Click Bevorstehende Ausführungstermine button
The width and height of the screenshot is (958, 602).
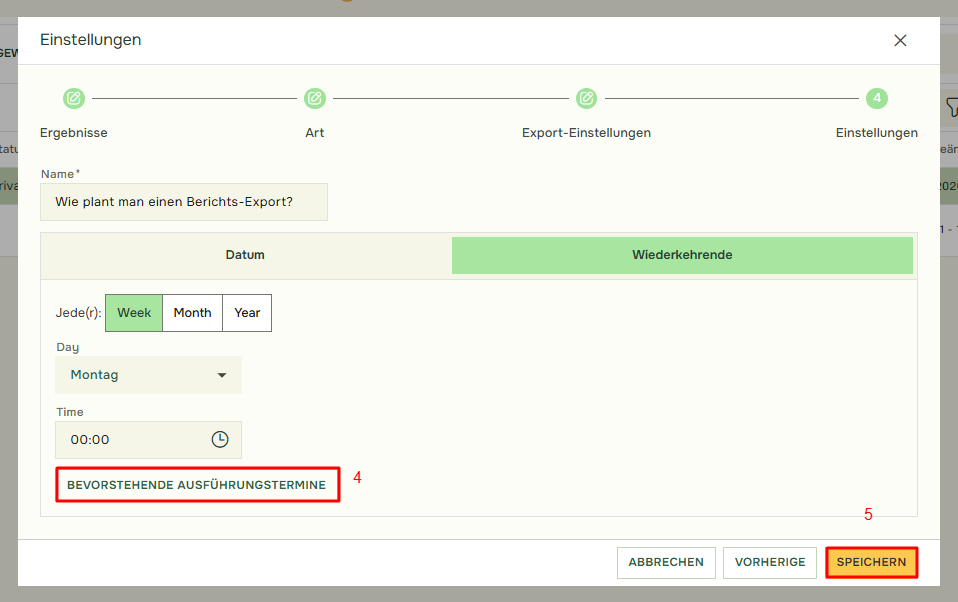(197, 485)
